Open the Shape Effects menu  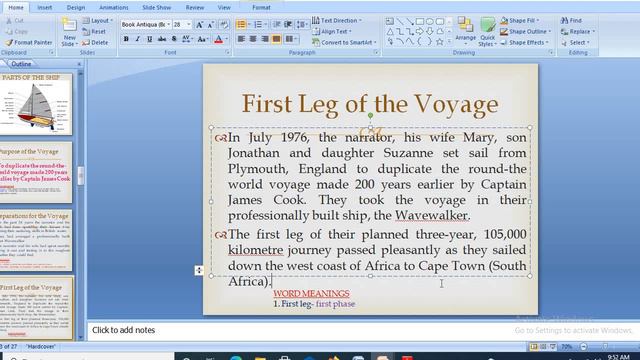(x=524, y=42)
